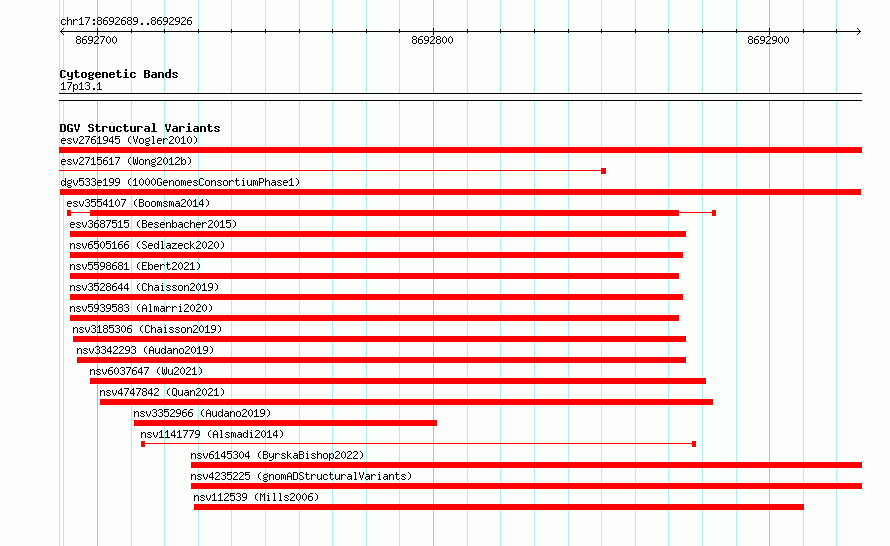The width and height of the screenshot is (890, 546).
Task: Click the red bar for esv3554107
Action: (x=384, y=213)
